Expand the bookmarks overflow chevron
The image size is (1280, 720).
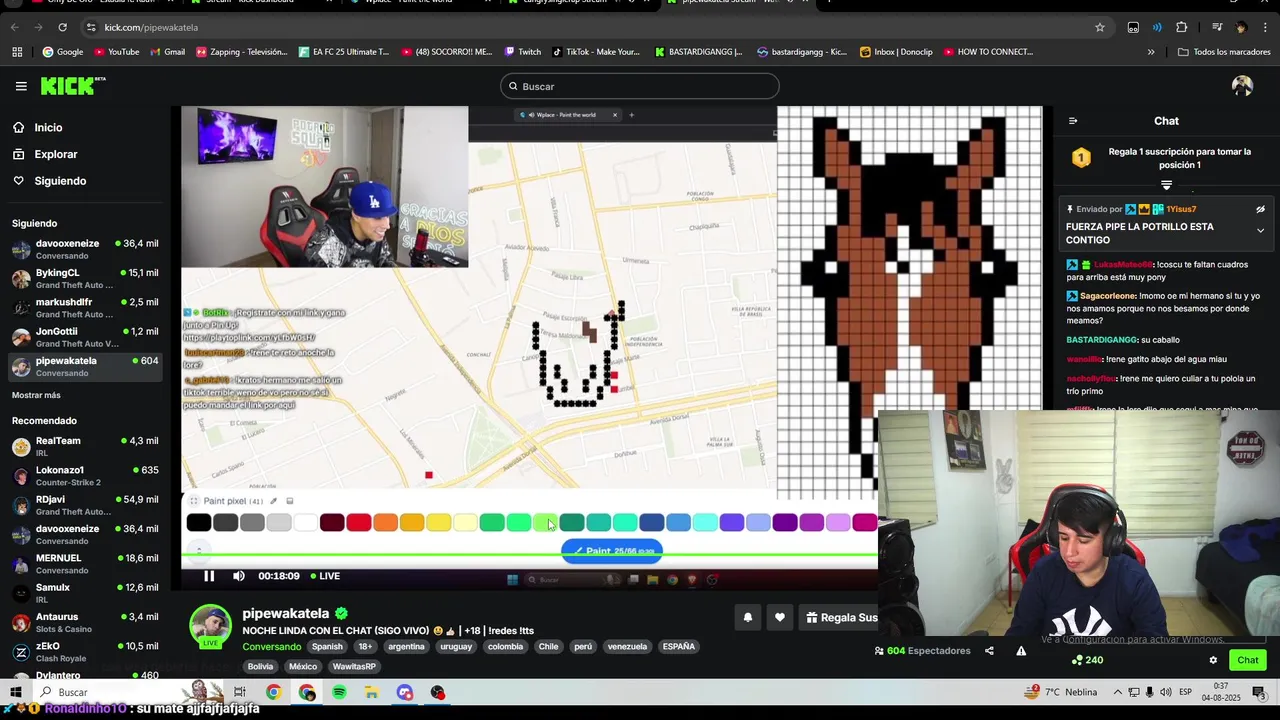pos(1151,52)
